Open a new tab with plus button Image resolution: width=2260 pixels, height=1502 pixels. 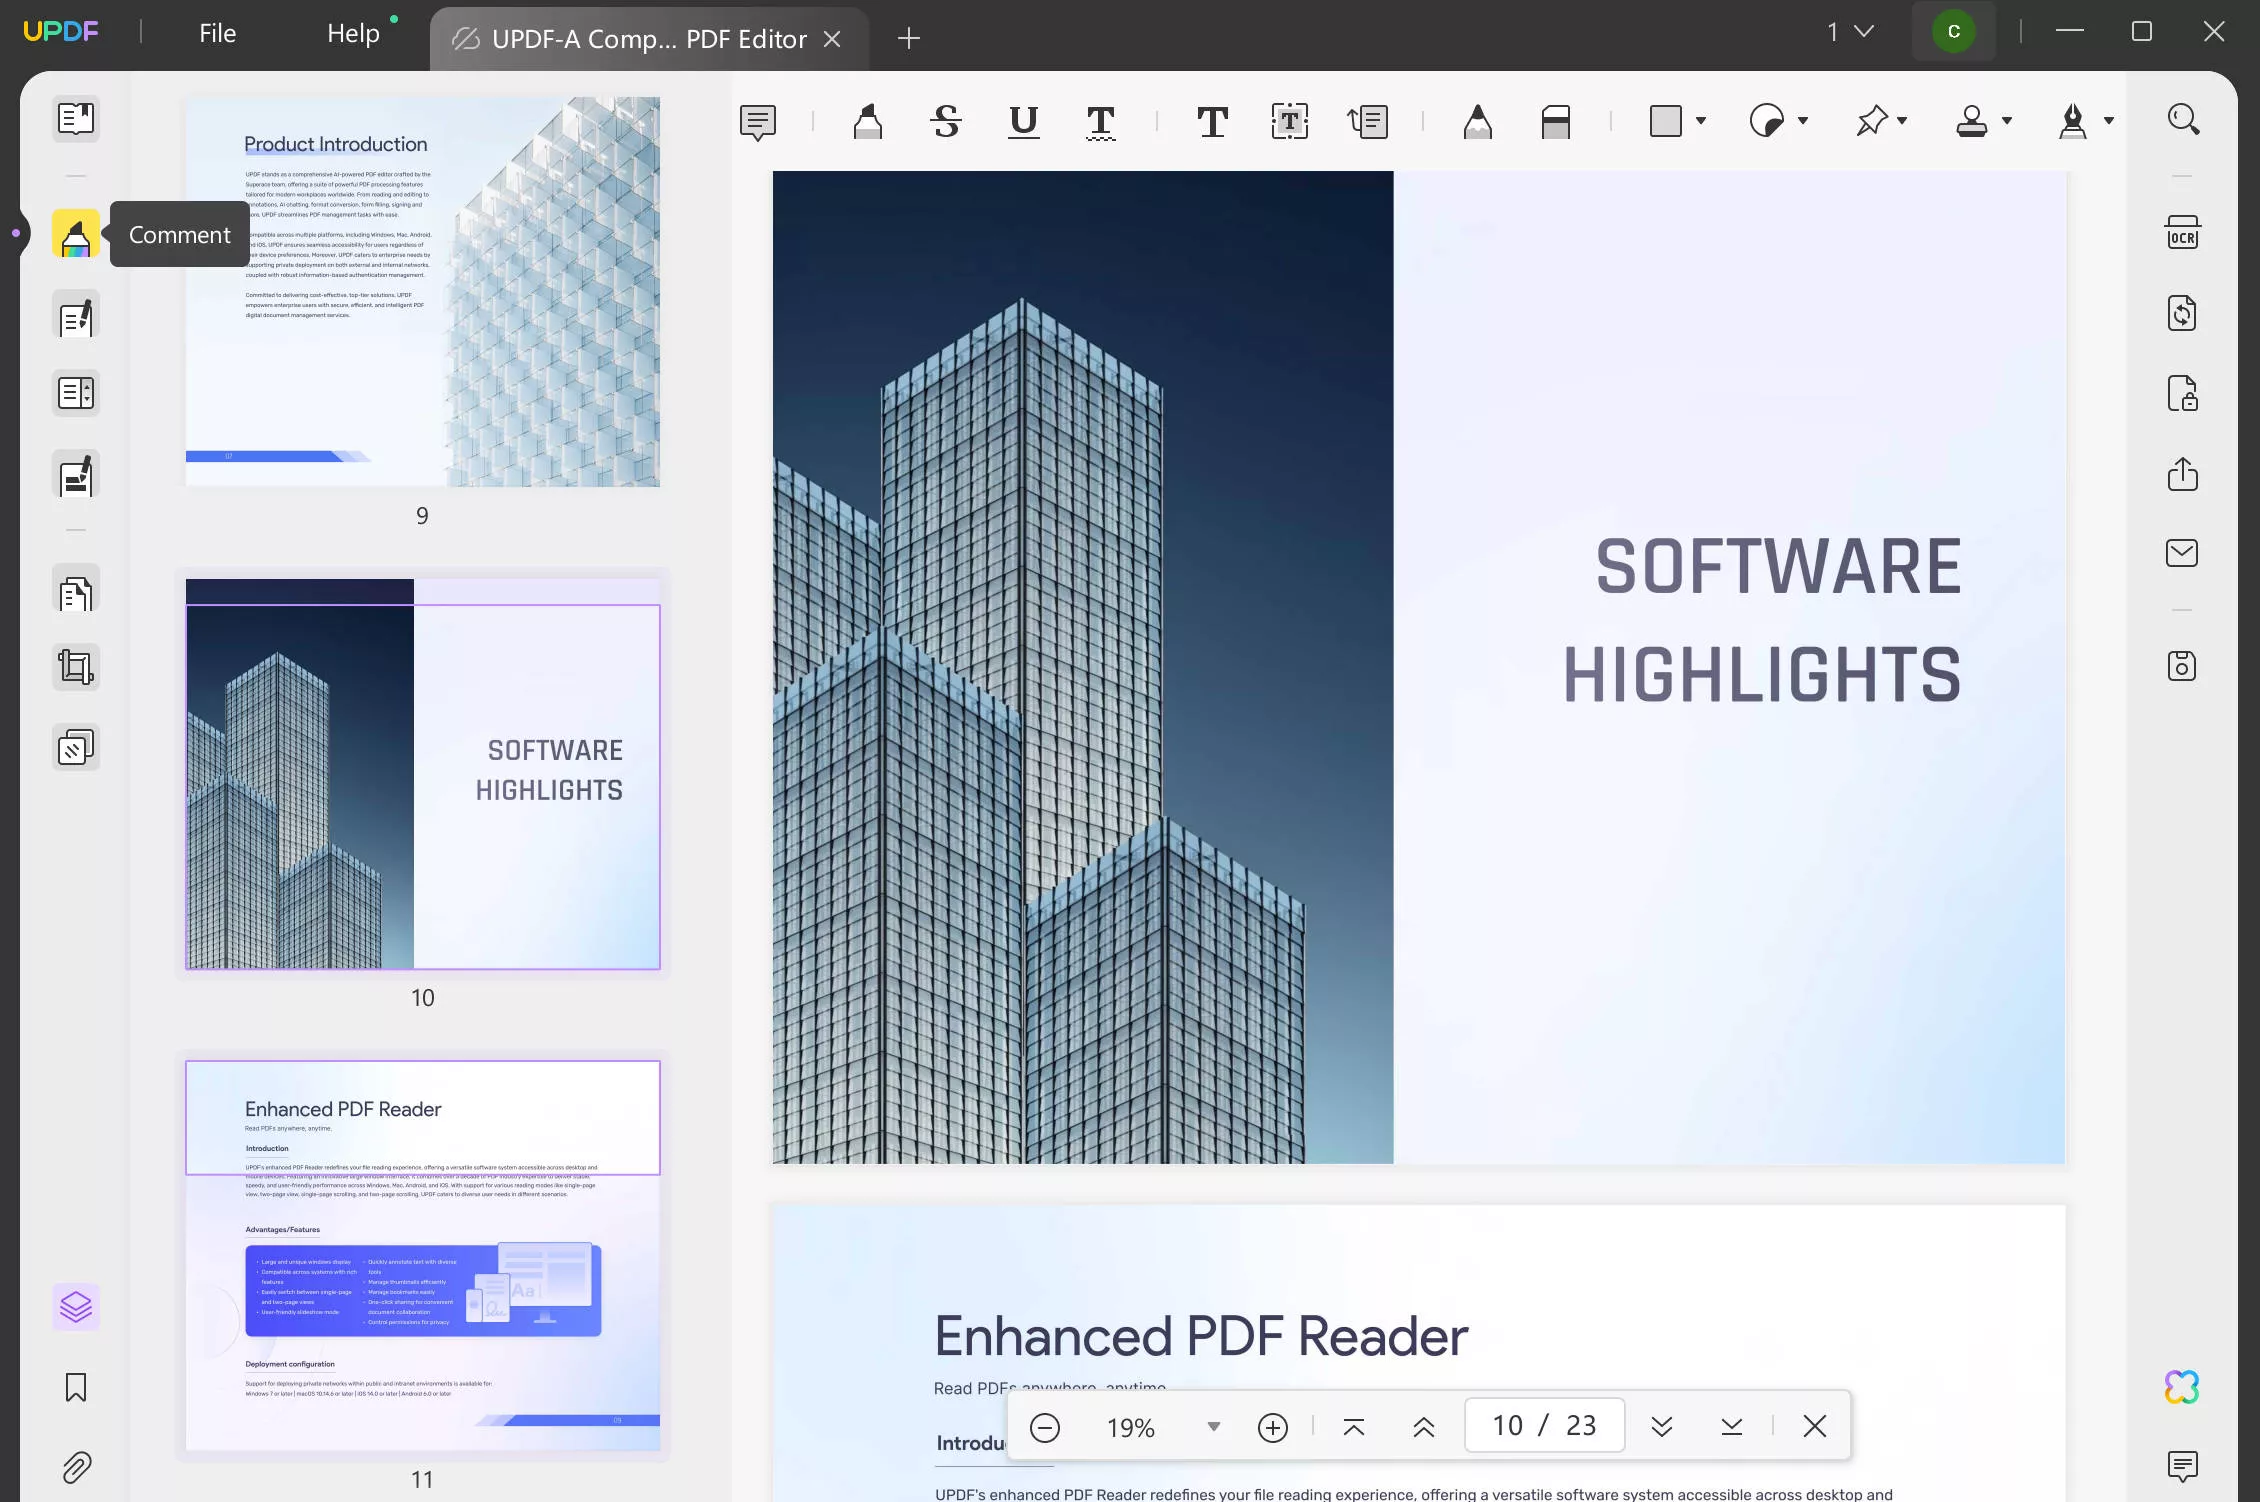coord(909,39)
